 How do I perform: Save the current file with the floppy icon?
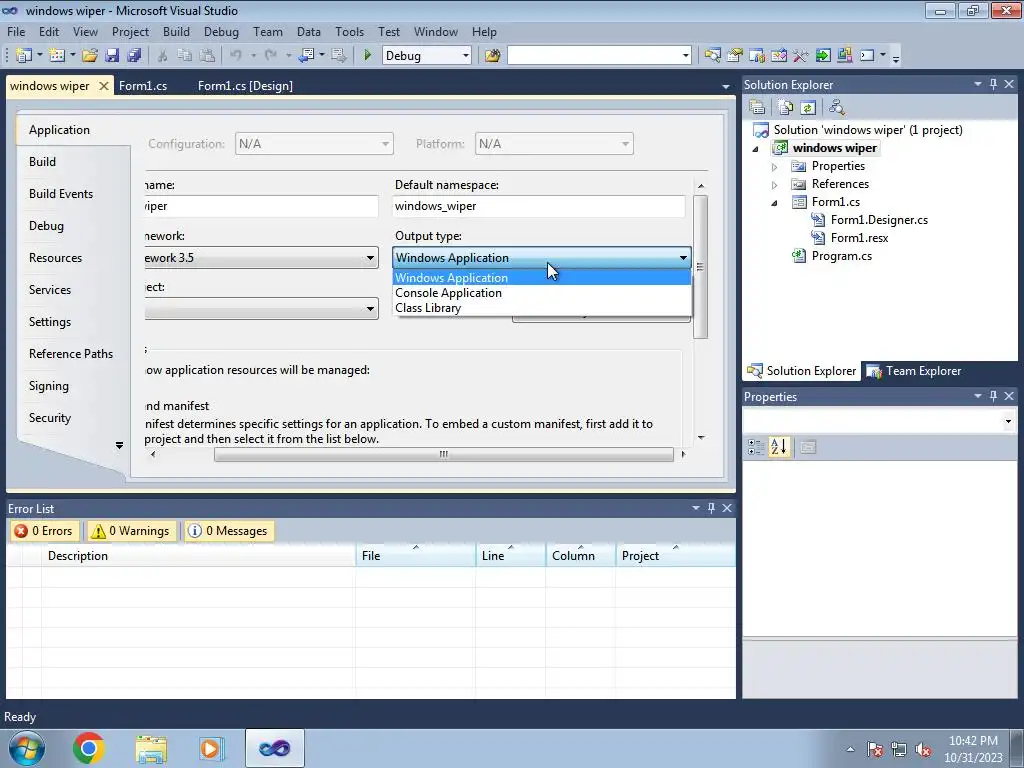[112, 56]
